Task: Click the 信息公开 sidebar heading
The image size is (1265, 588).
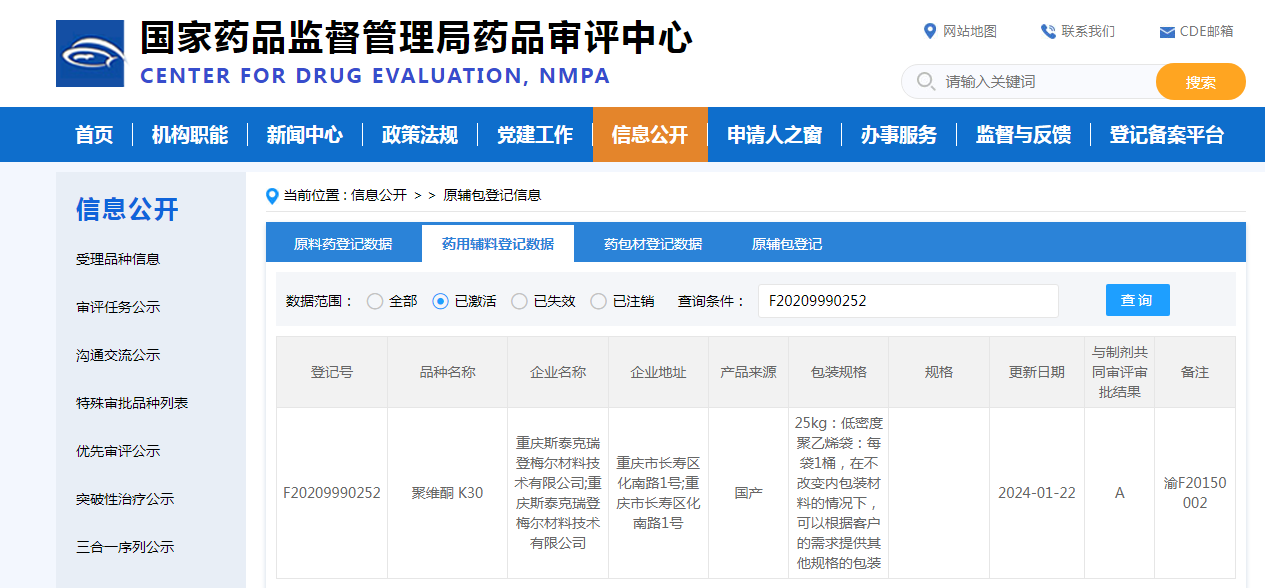Action: [127, 209]
